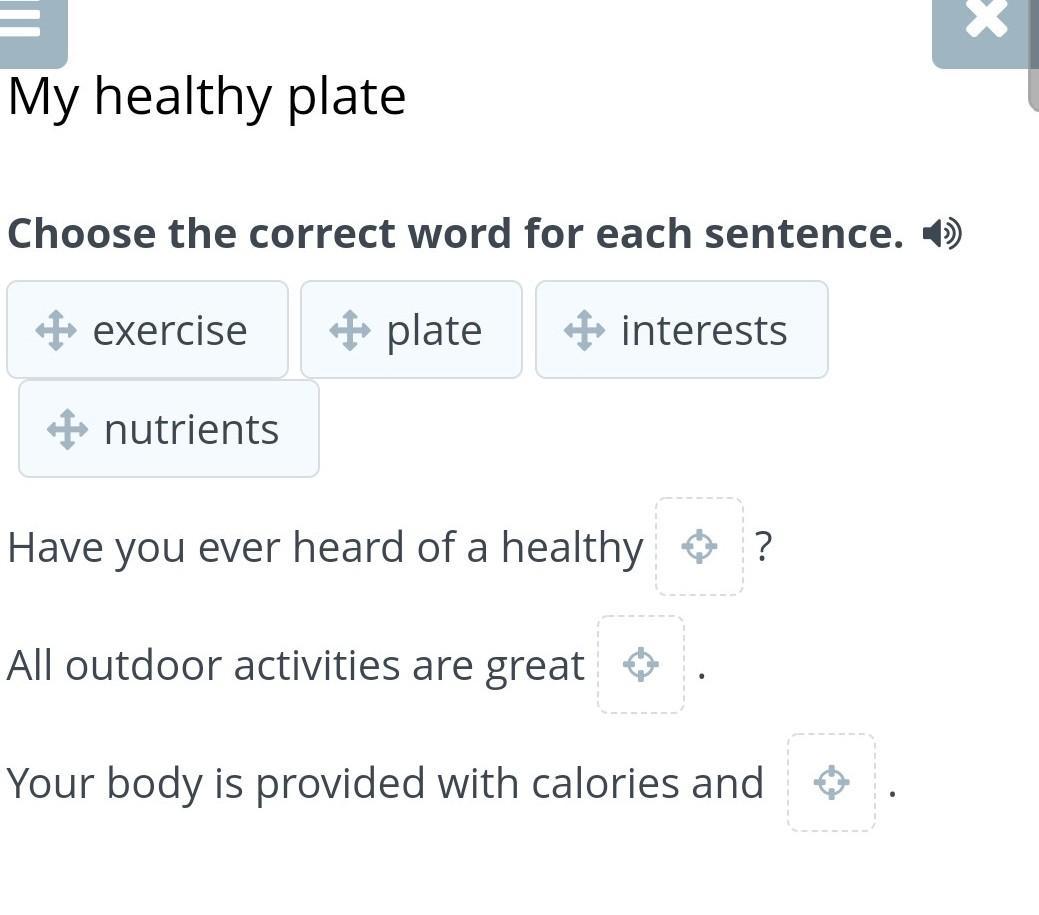1039x915 pixels.
Task: Select the word "exercise" in the word bank
Action: pos(170,330)
